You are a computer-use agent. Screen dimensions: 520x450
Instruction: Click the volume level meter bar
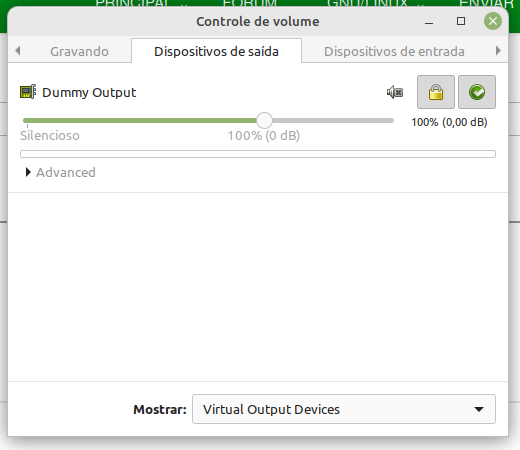[x=258, y=154]
